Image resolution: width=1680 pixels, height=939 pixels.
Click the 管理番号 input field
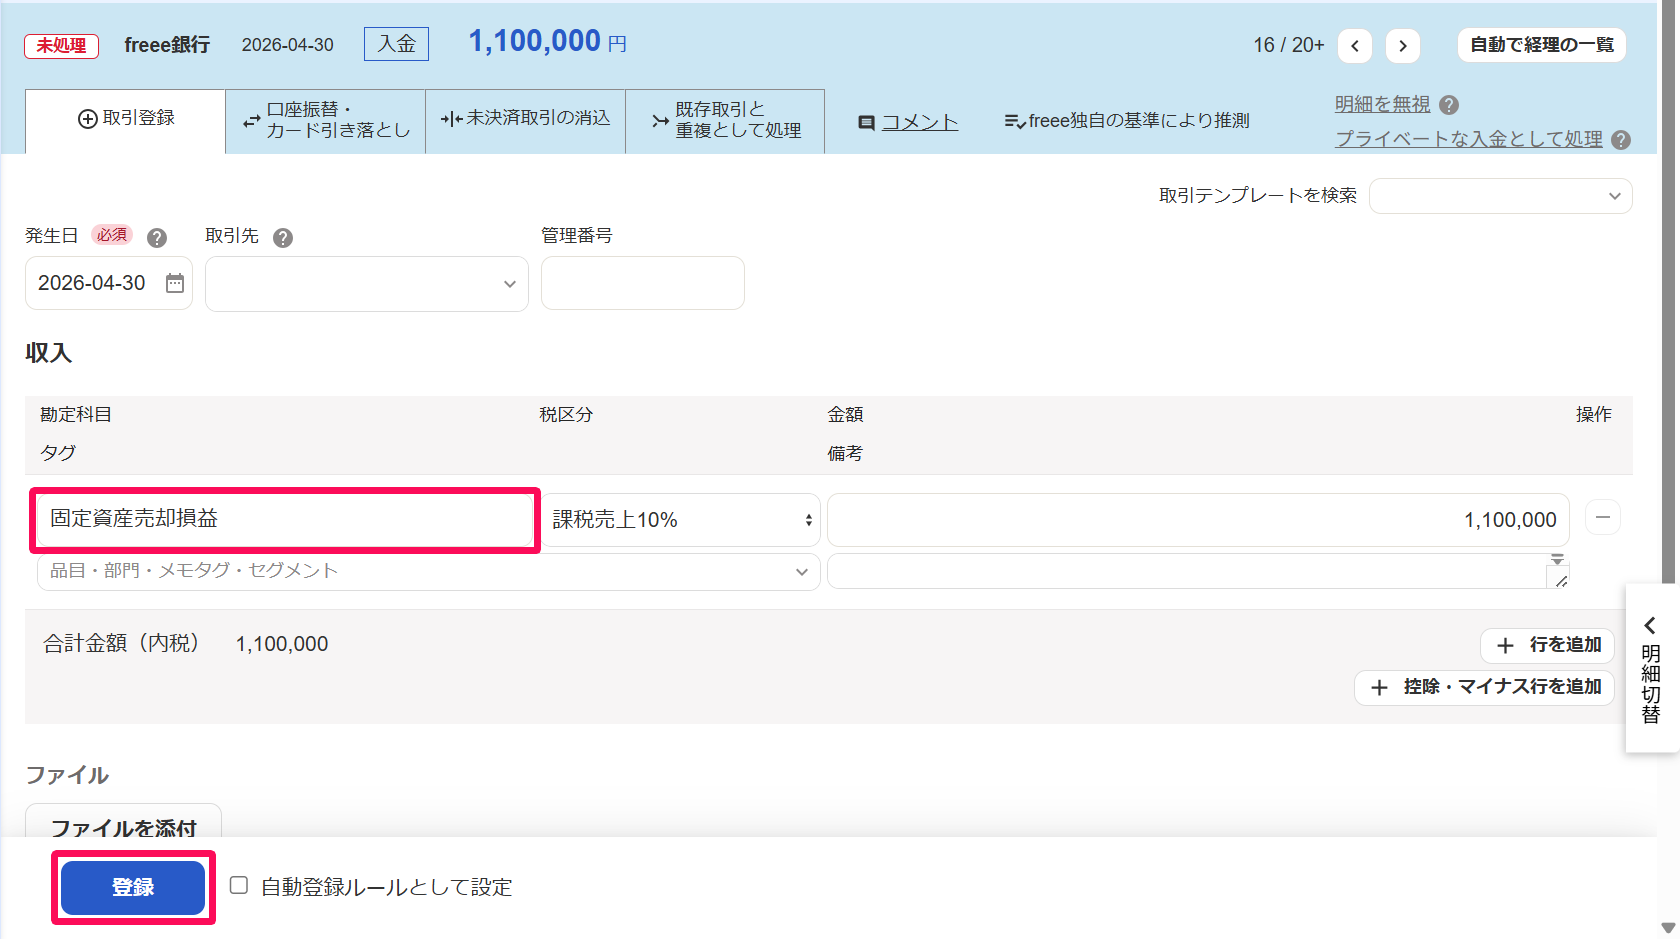pos(643,283)
